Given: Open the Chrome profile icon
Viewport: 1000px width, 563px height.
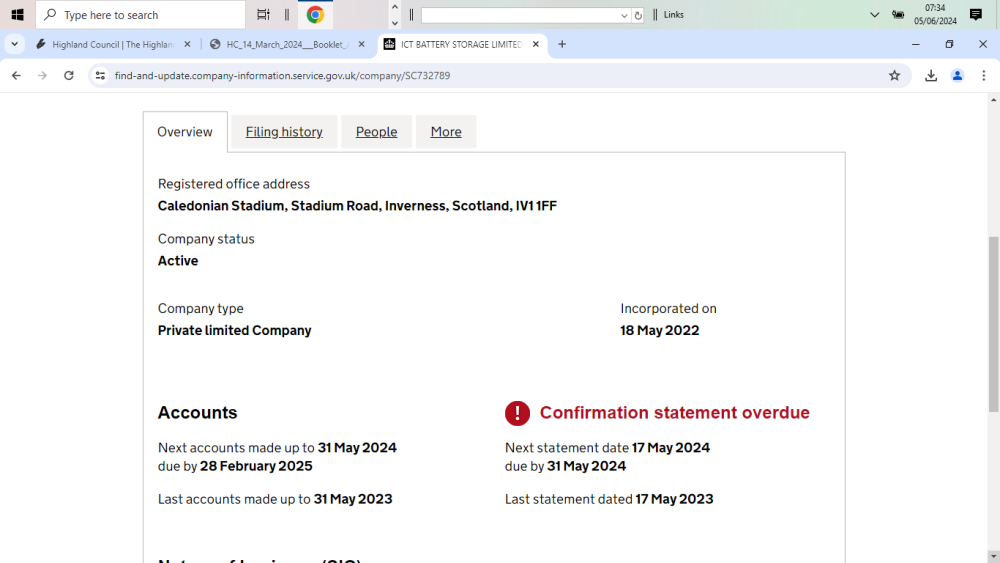Looking at the screenshot, I should tap(957, 76).
